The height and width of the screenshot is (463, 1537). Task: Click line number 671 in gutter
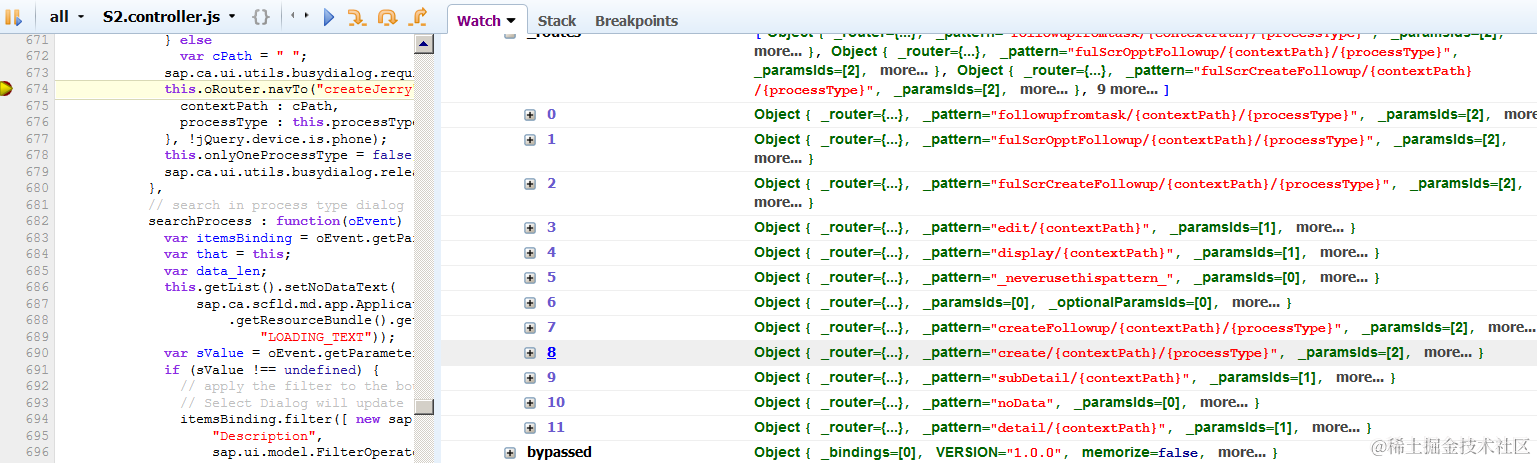[37, 40]
